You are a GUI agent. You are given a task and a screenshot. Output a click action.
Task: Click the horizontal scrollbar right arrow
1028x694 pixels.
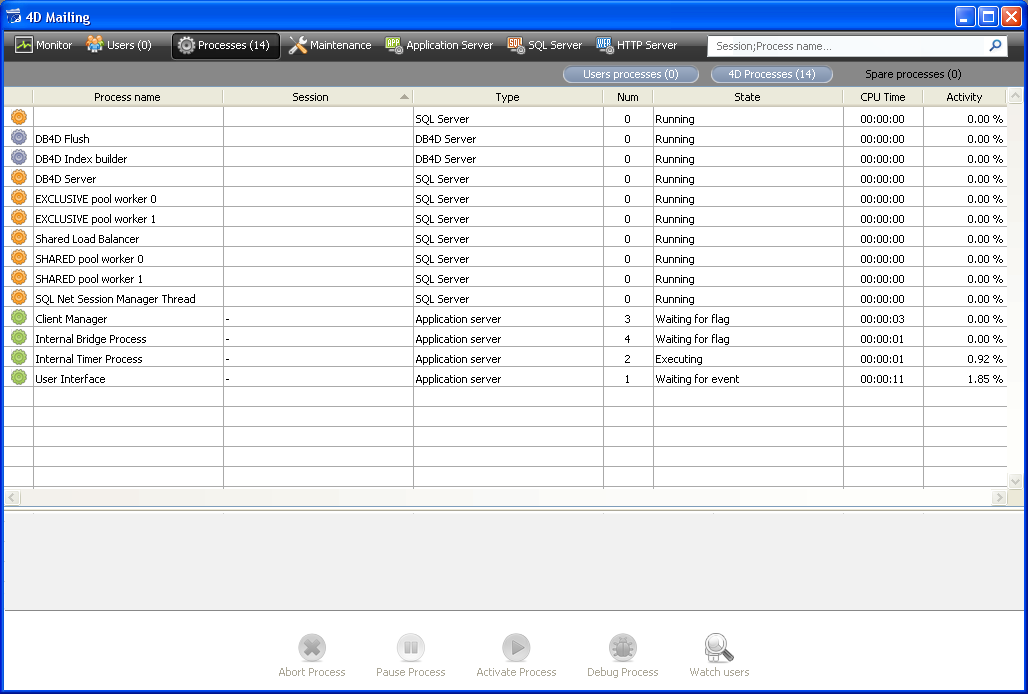(999, 497)
